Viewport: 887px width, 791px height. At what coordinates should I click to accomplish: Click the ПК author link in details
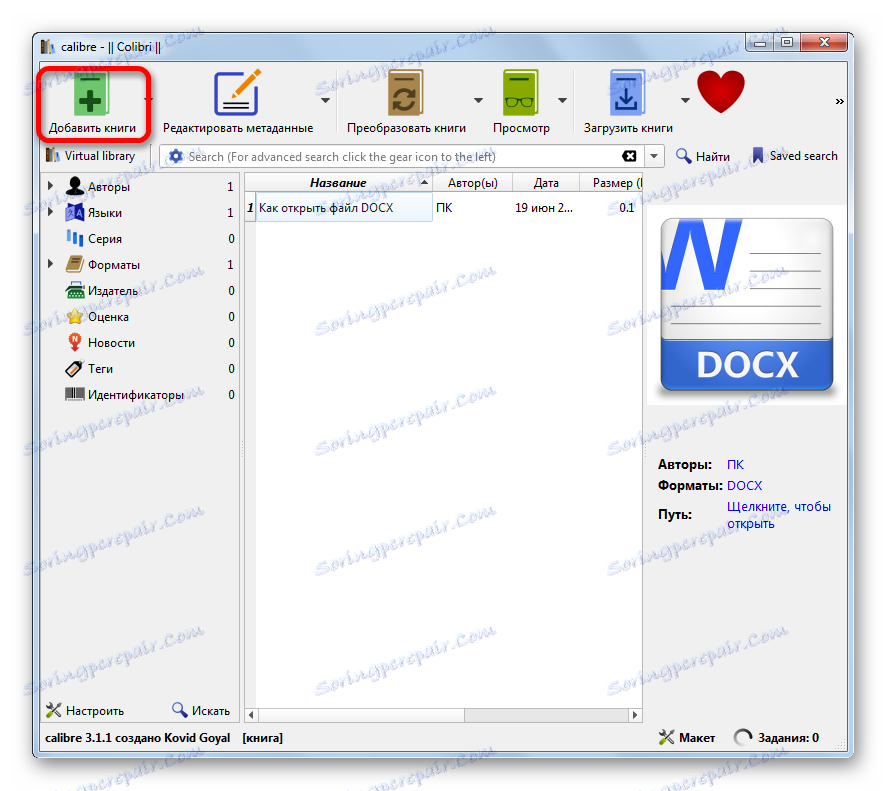[735, 465]
